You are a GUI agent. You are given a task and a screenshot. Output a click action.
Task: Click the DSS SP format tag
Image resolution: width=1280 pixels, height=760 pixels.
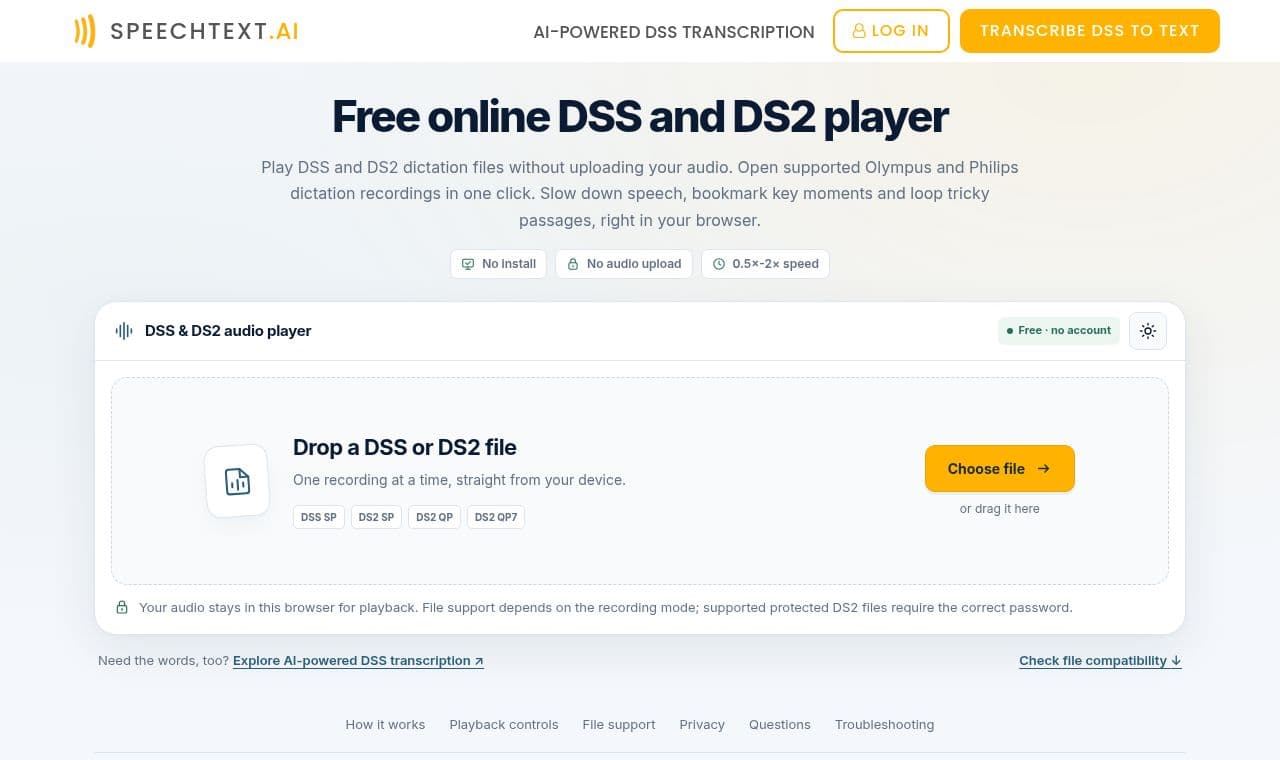(x=319, y=517)
